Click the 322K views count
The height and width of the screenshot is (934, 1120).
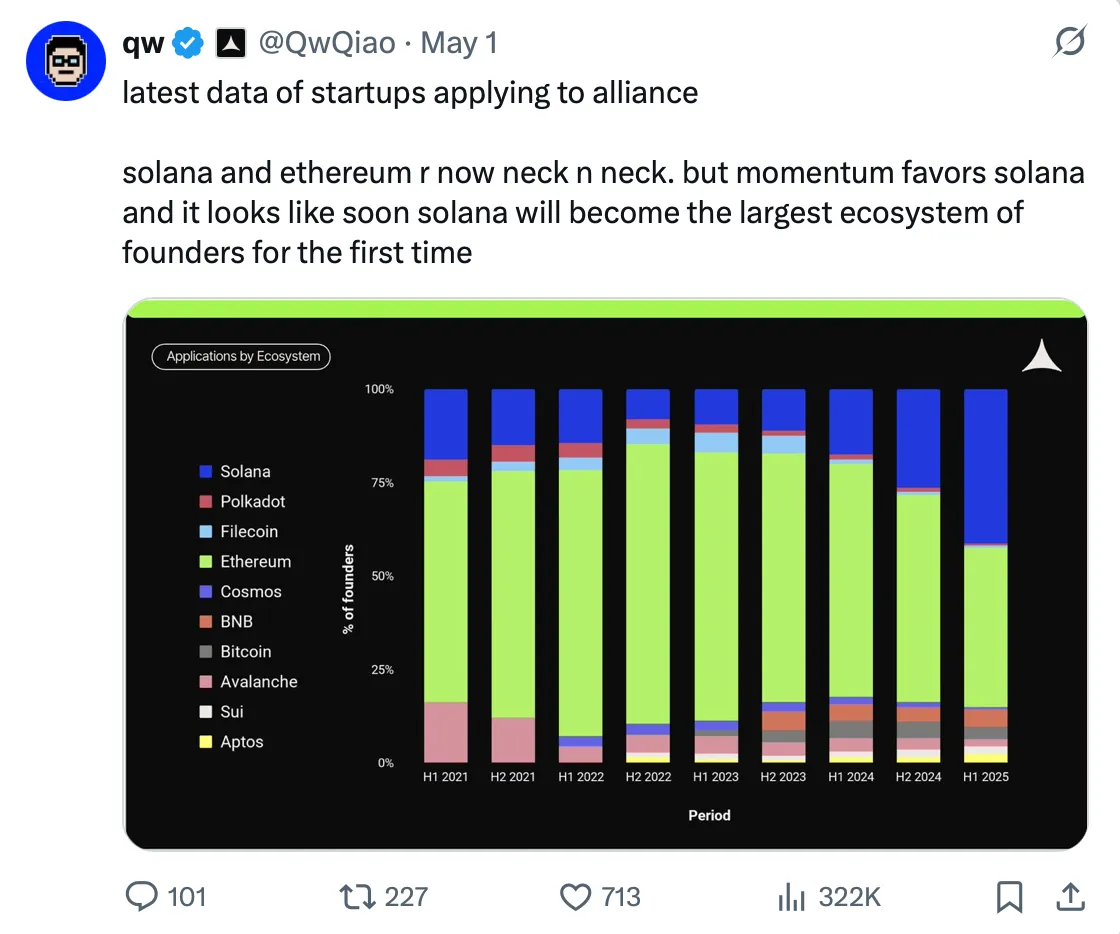coord(848,897)
